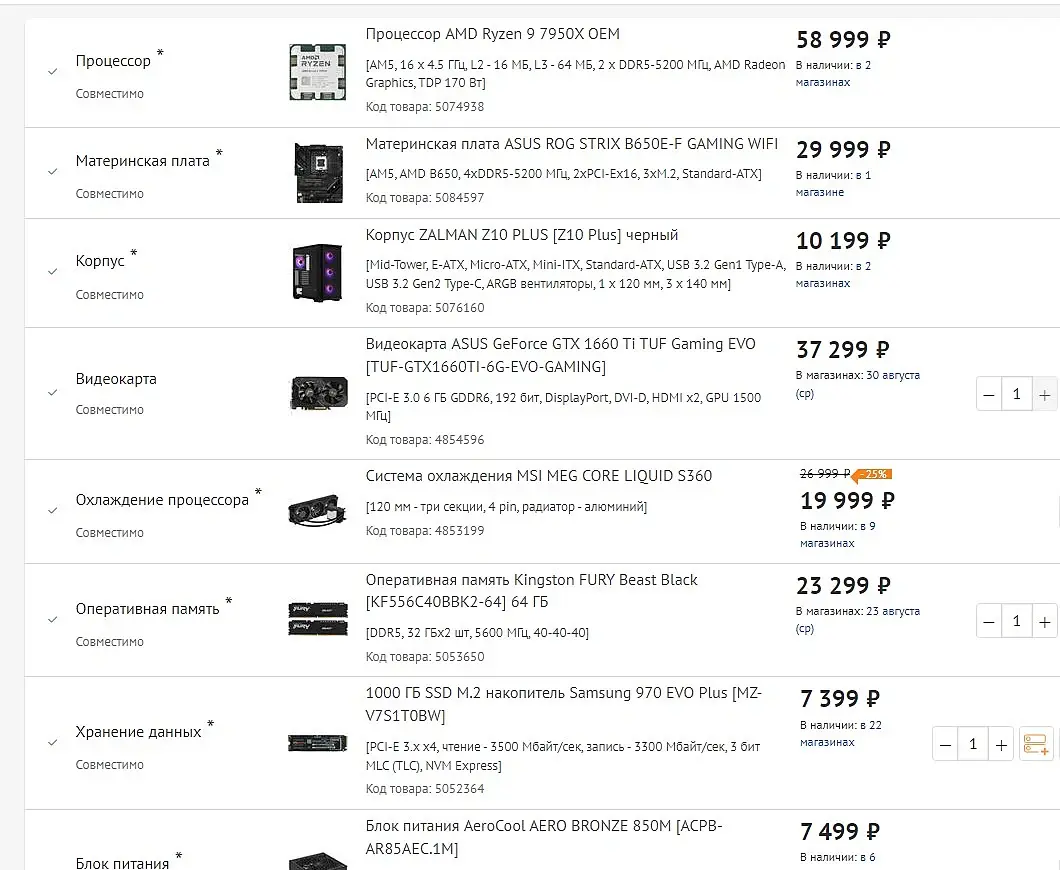The image size is (1060, 870).
Task: Click the processor availability link "в 2 магазинах"
Action: tap(834, 74)
